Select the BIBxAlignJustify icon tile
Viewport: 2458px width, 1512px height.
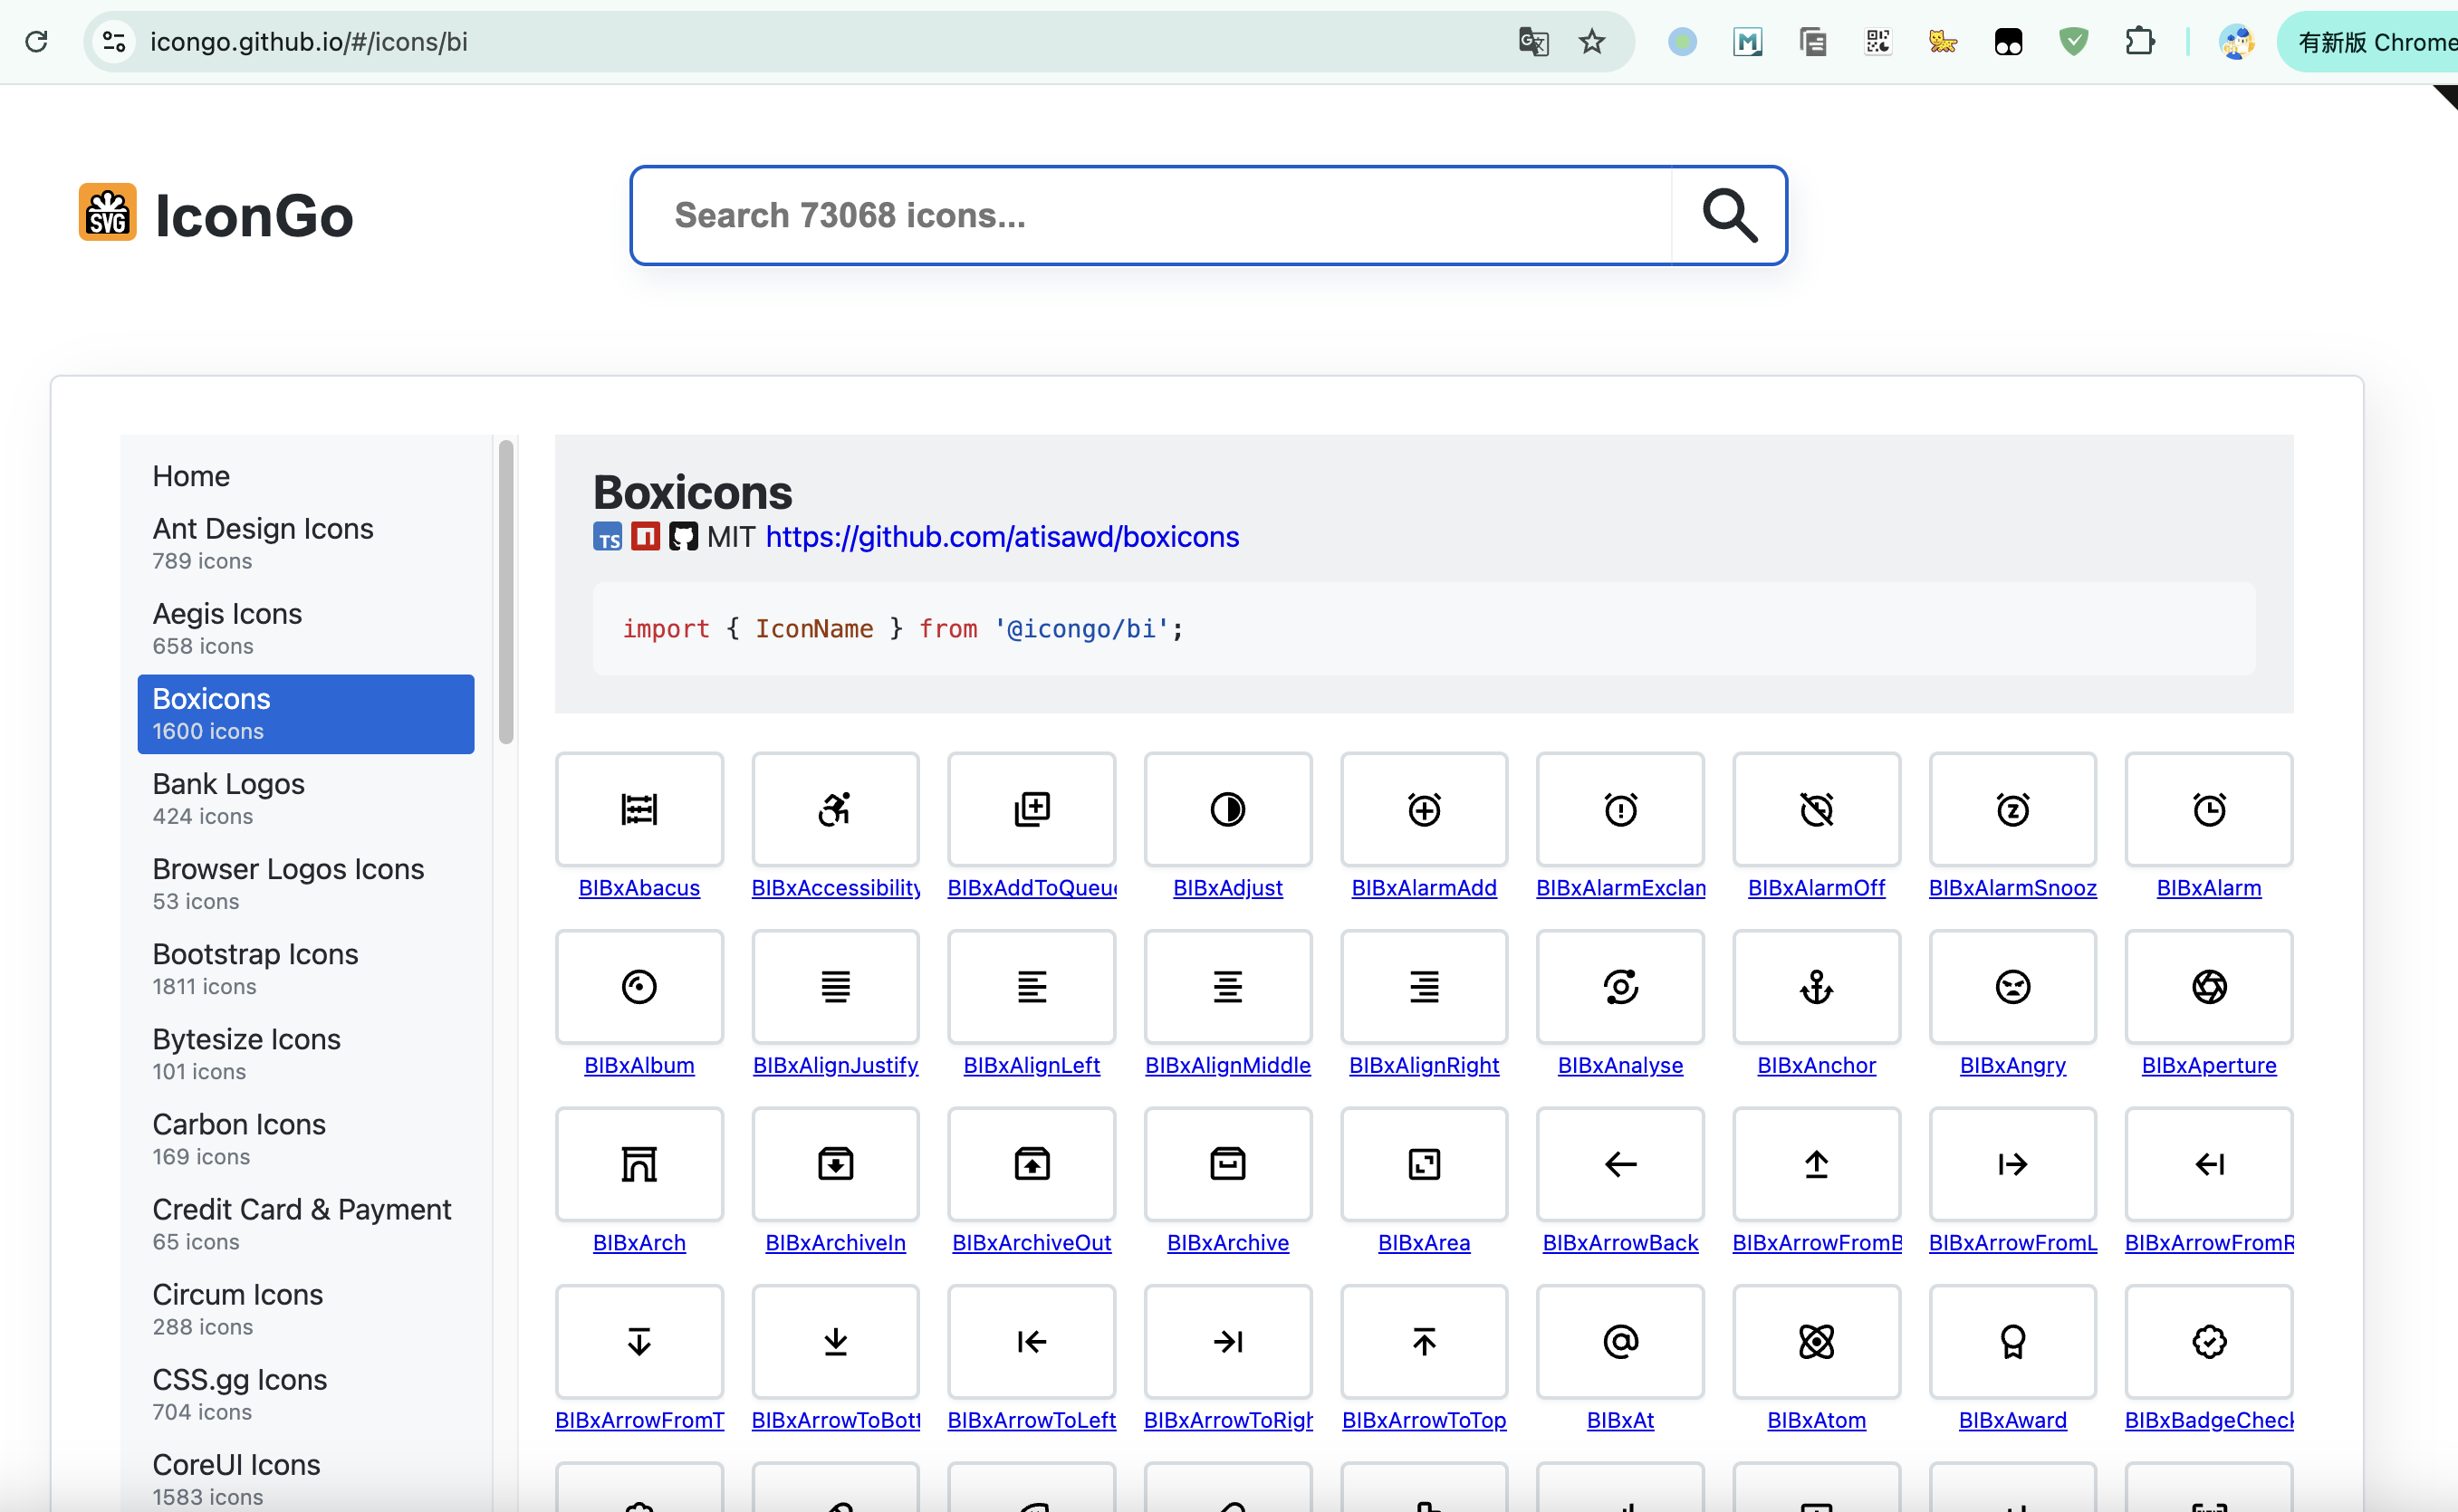835,987
